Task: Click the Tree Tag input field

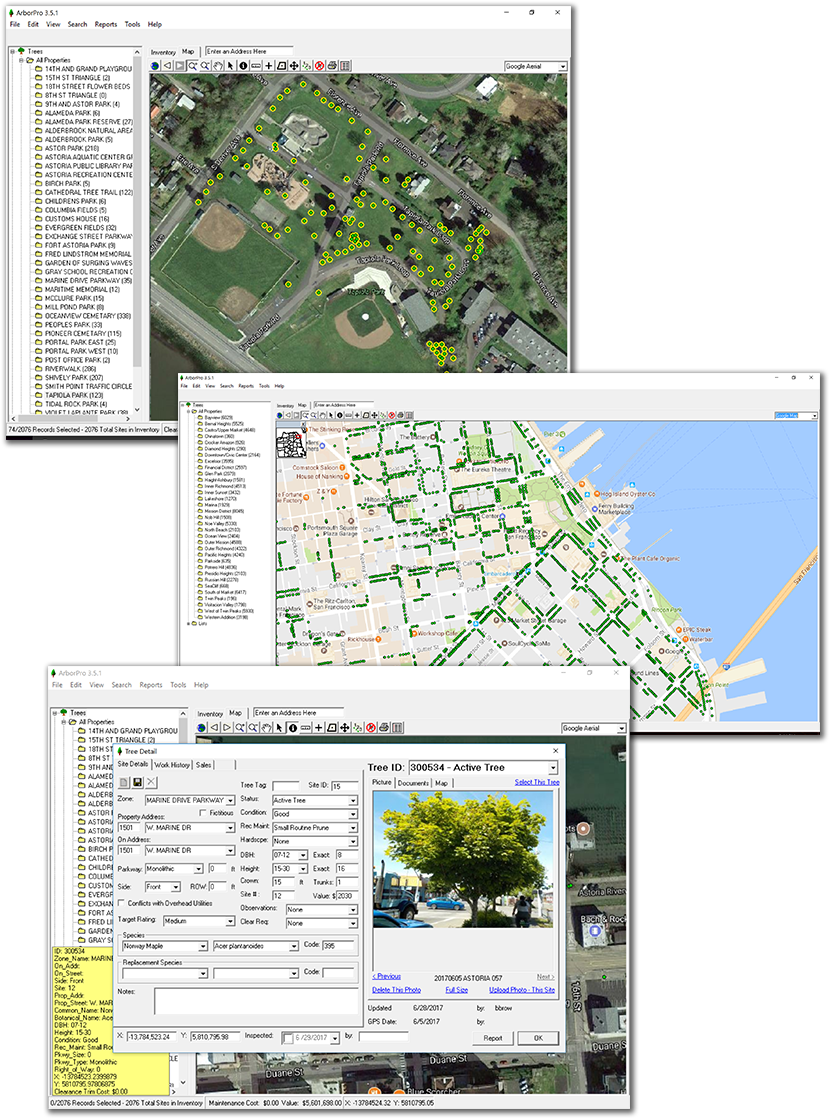Action: tap(286, 786)
